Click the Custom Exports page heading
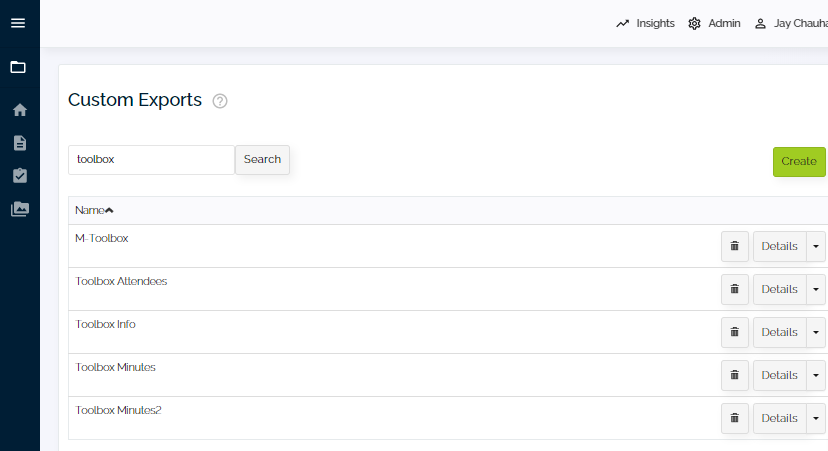The image size is (828, 451). (x=135, y=100)
